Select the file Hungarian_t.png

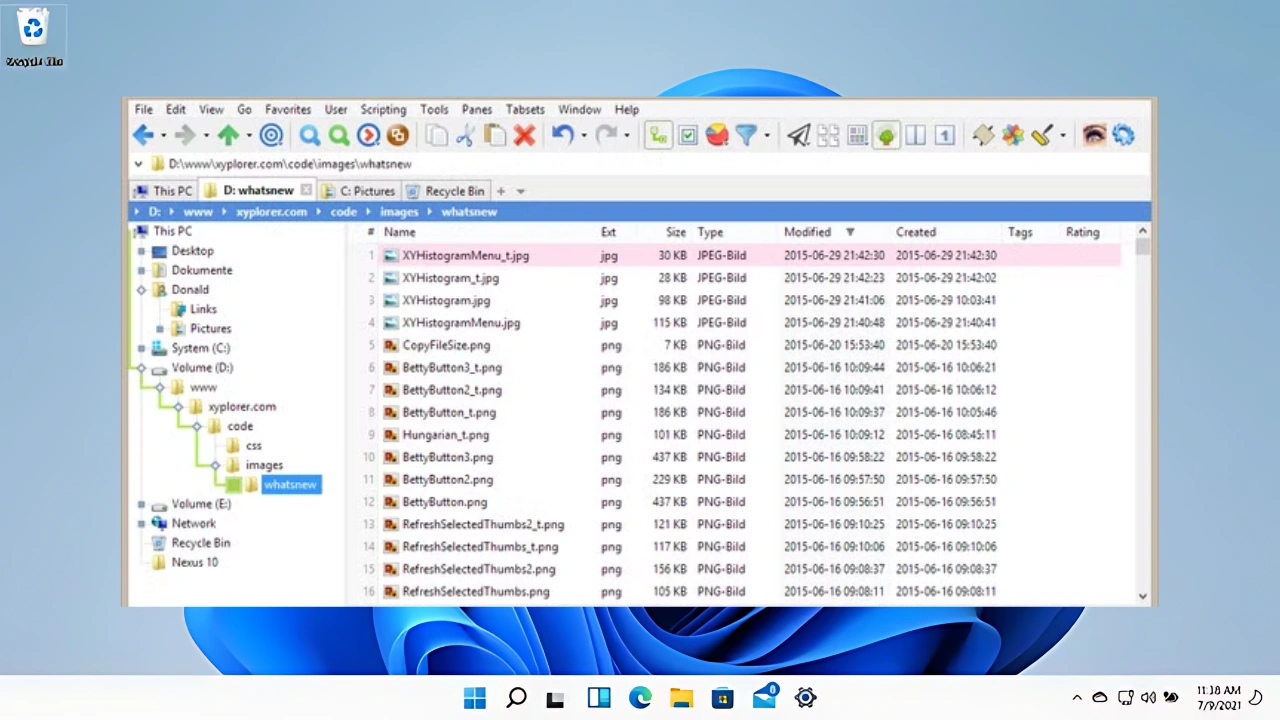[x=445, y=435]
